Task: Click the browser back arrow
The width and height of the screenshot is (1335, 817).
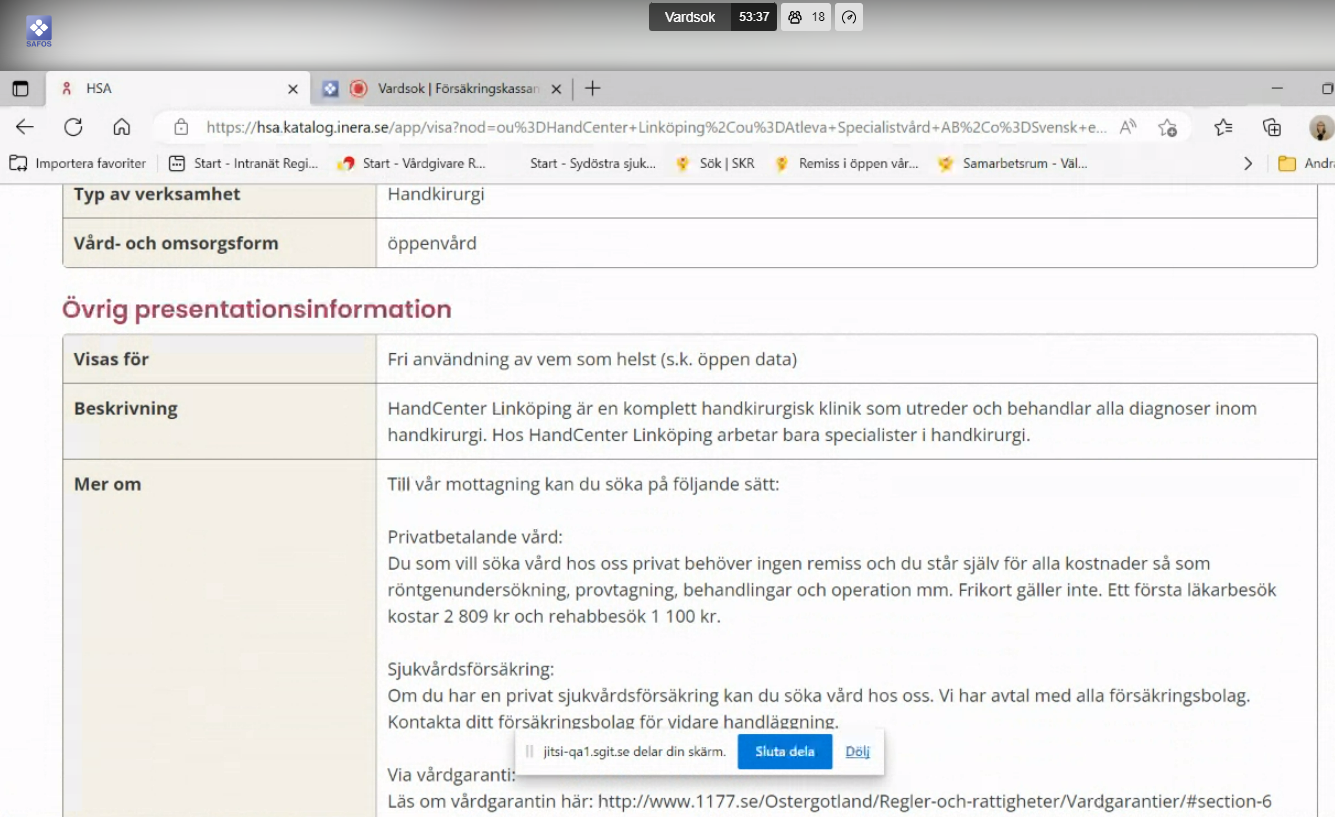Action: pyautogui.click(x=24, y=127)
